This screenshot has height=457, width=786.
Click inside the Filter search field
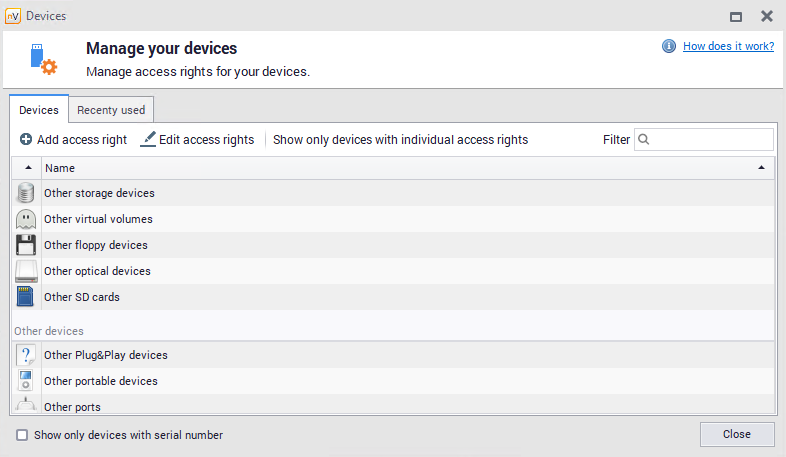(711, 140)
